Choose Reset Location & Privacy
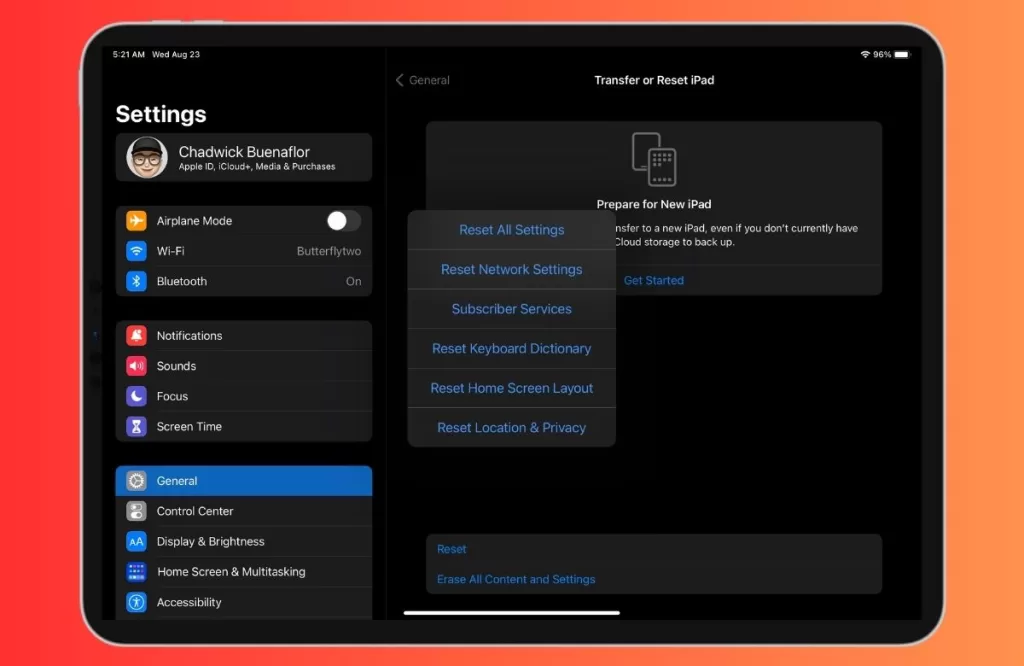Image resolution: width=1024 pixels, height=666 pixels. point(511,428)
